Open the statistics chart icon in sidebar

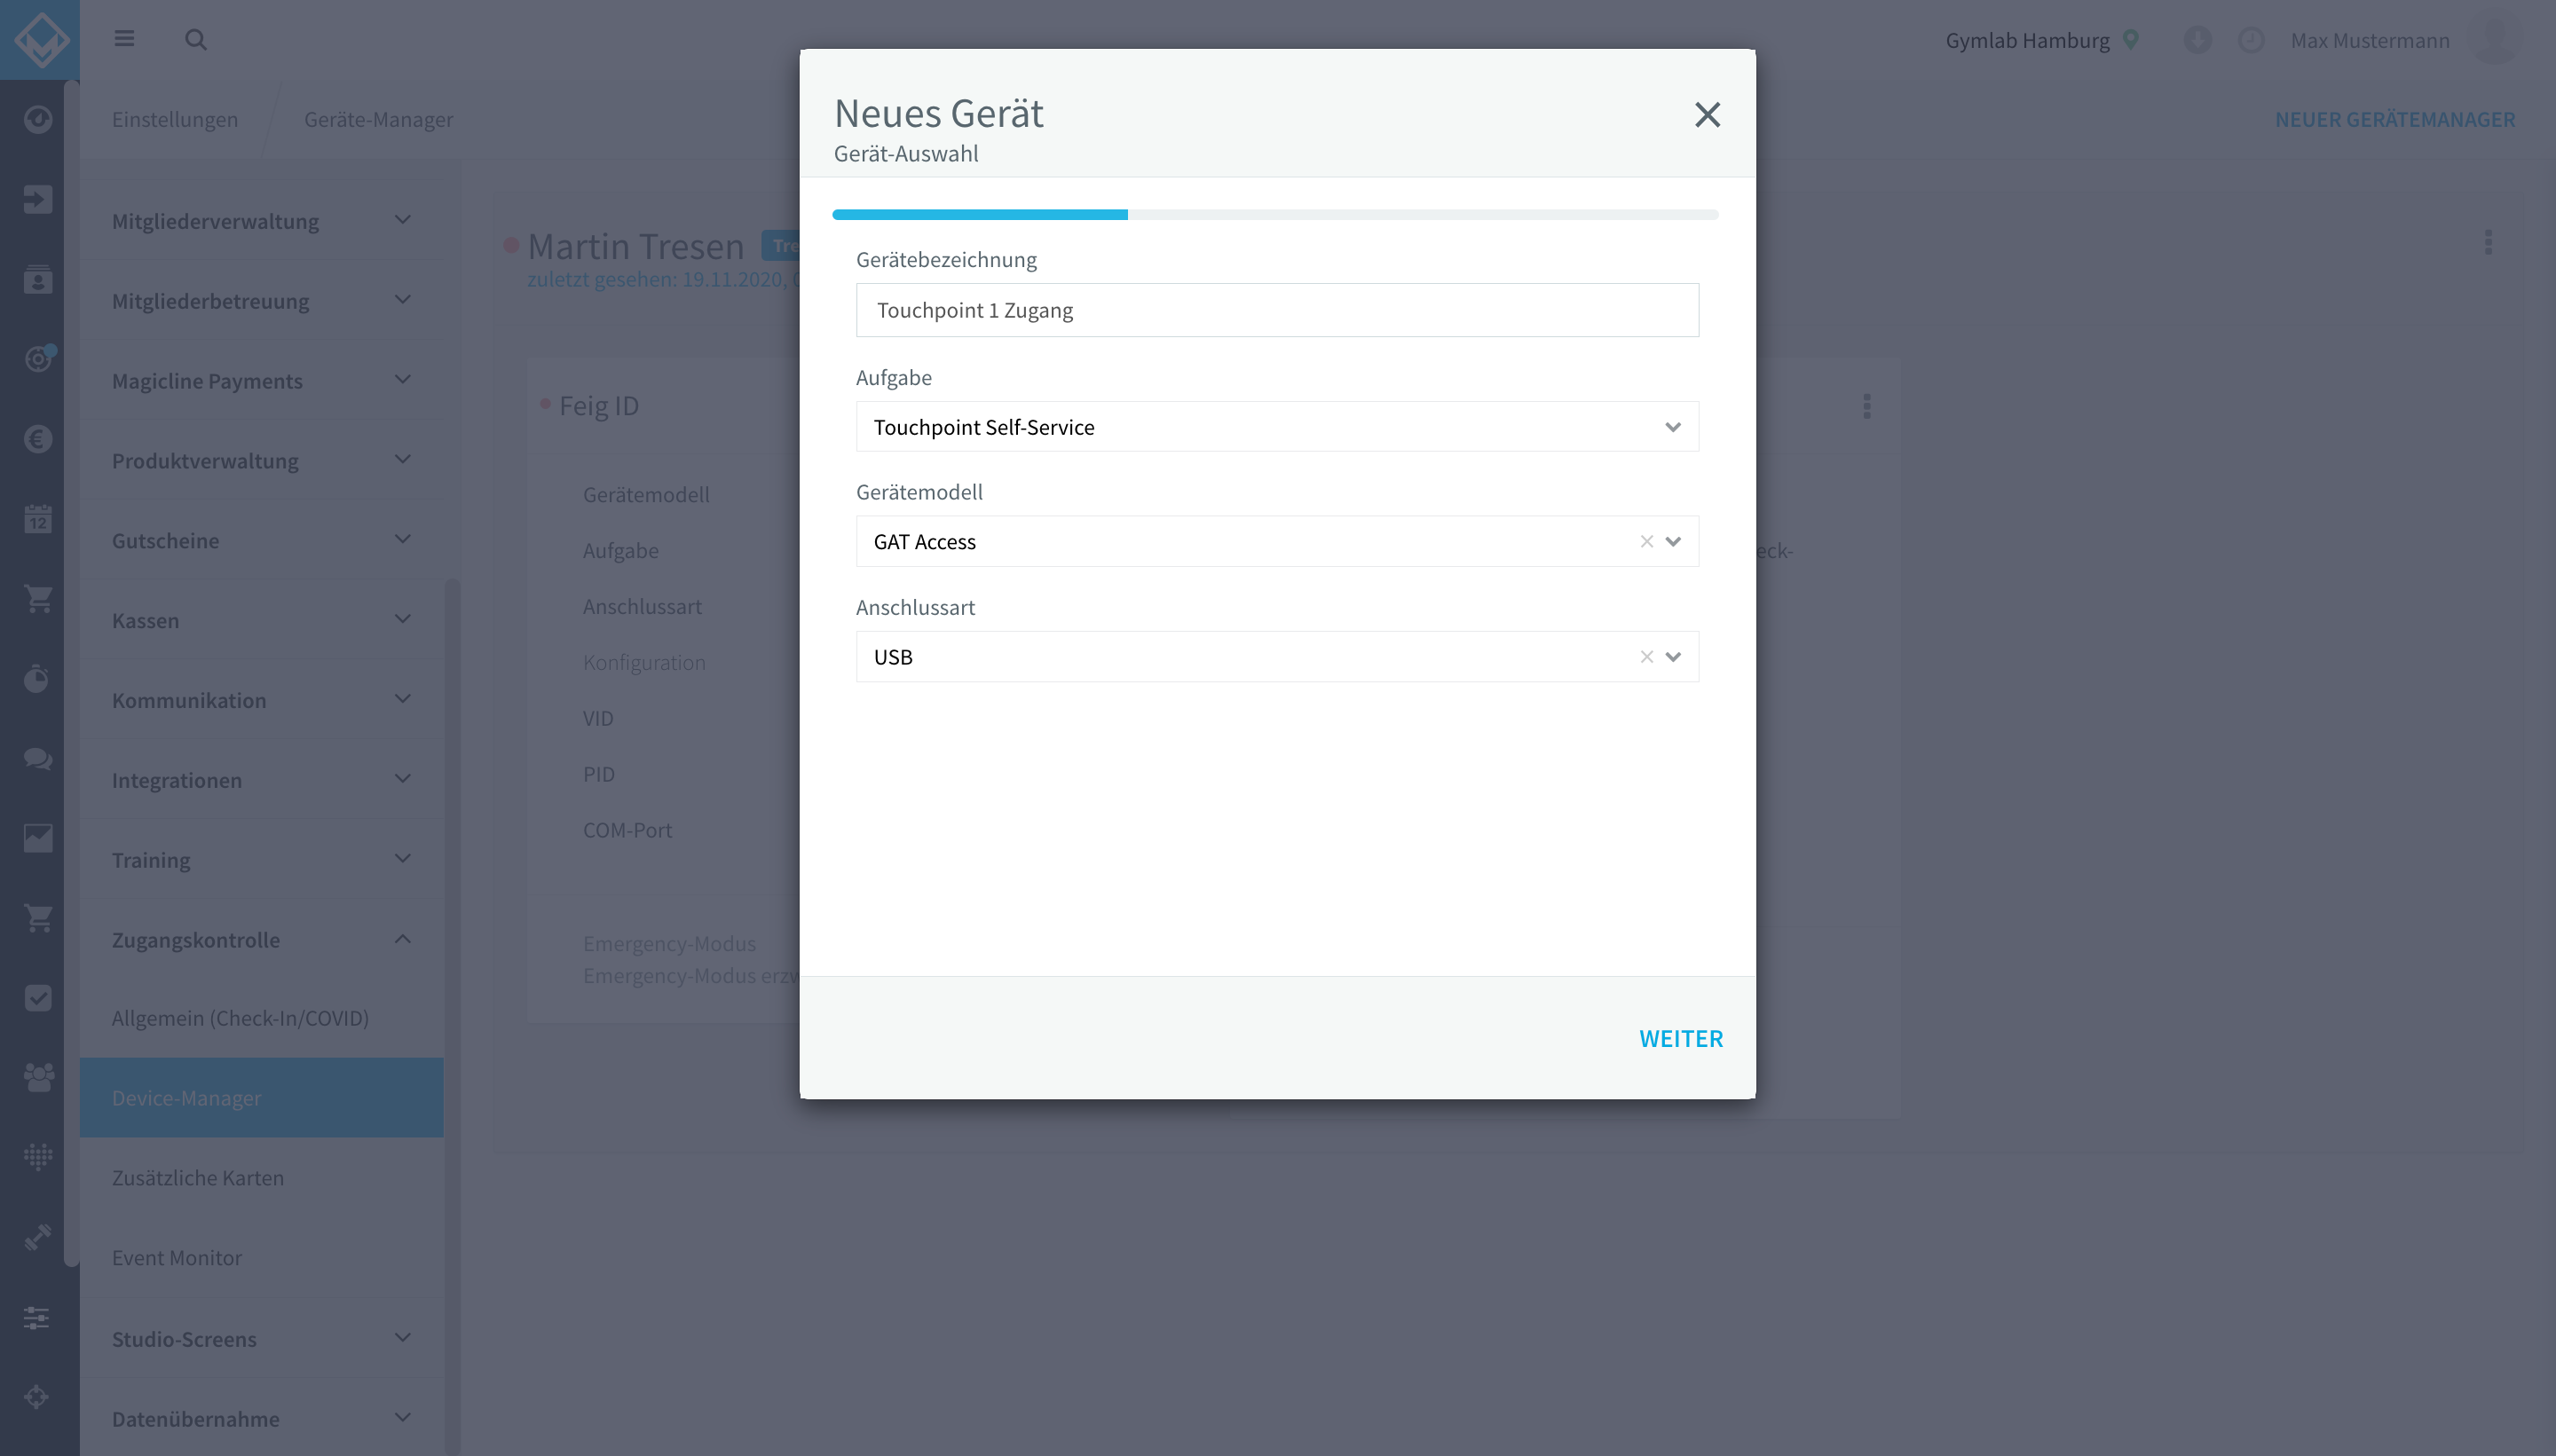[37, 838]
